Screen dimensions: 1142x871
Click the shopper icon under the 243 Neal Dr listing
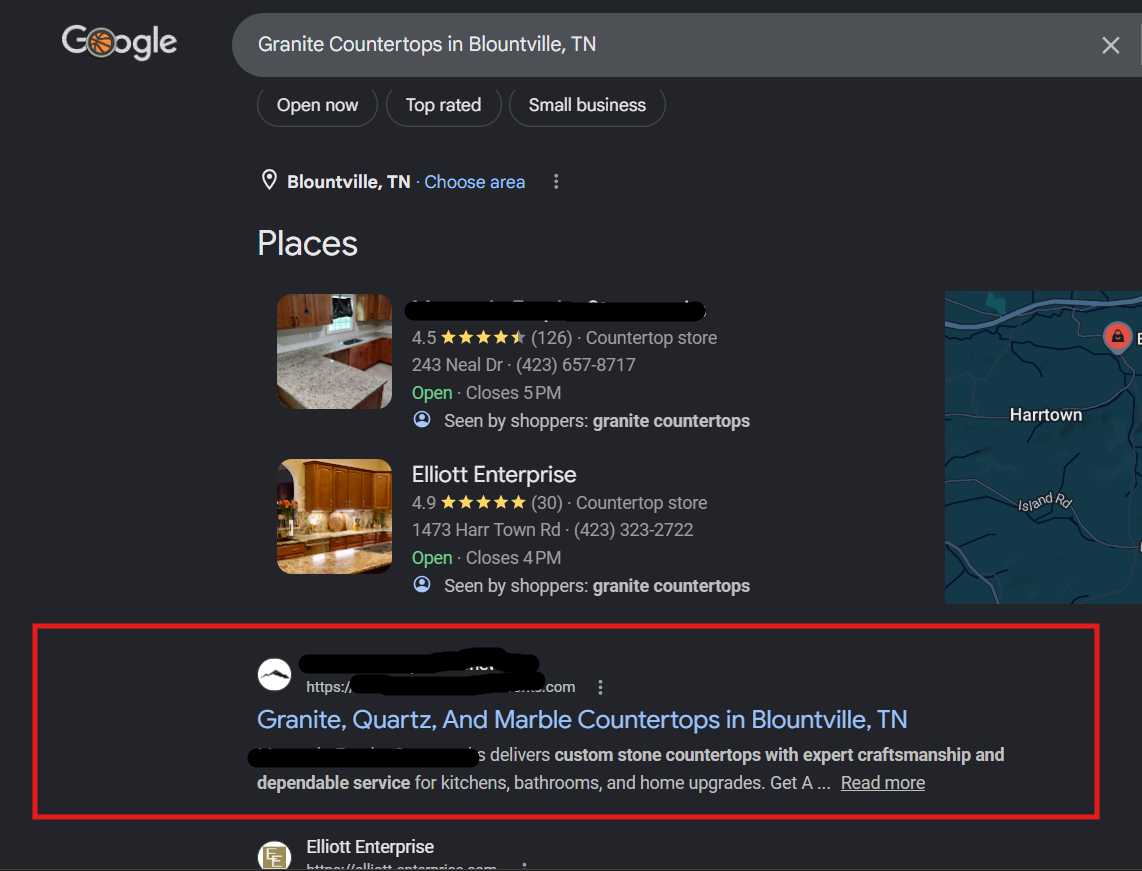422,419
